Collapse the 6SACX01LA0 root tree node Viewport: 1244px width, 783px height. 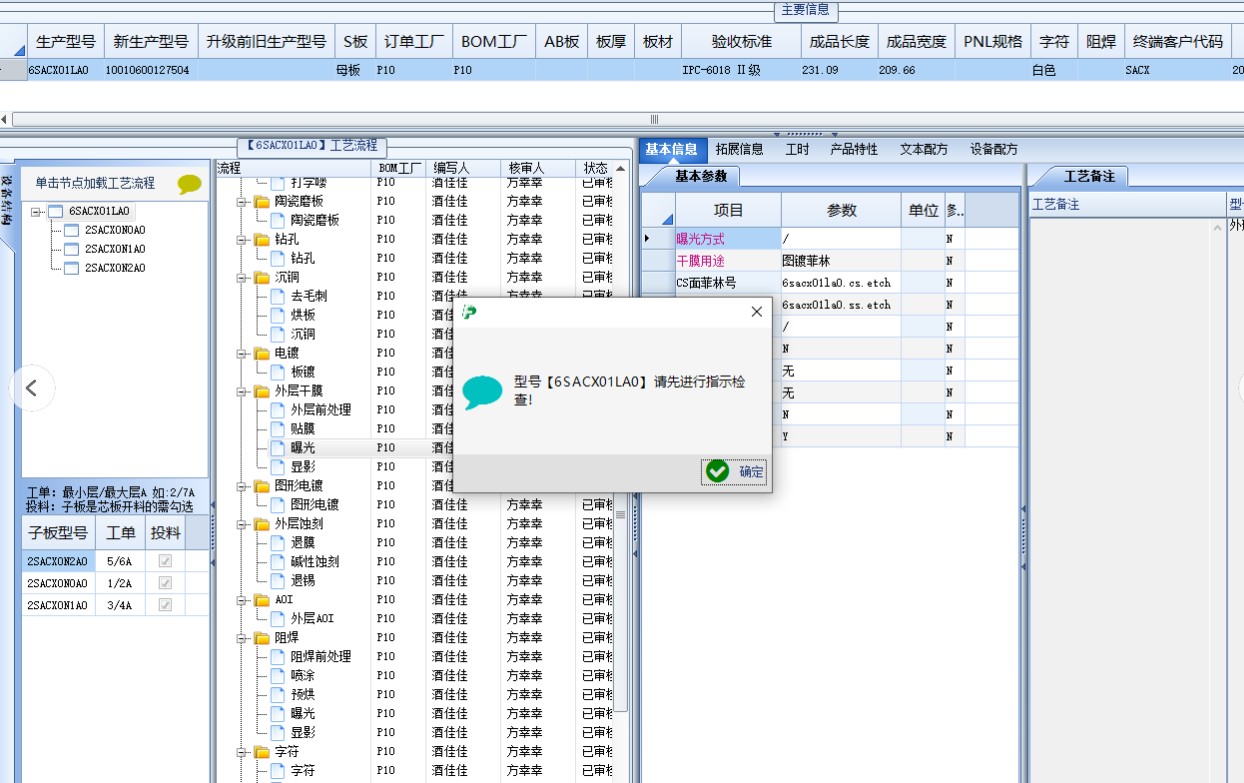click(37, 212)
